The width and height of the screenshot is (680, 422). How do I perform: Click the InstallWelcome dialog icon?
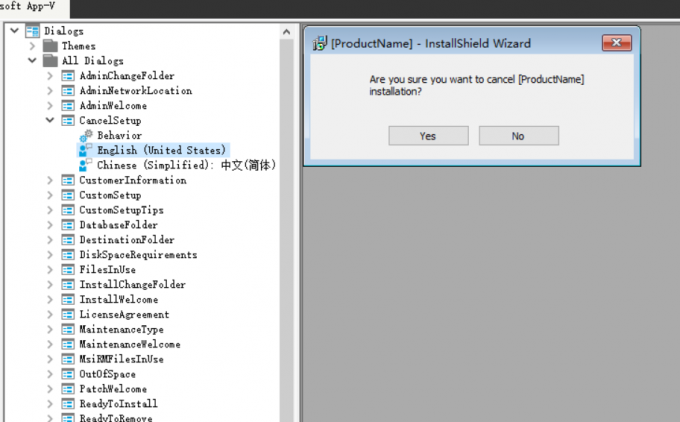point(68,300)
